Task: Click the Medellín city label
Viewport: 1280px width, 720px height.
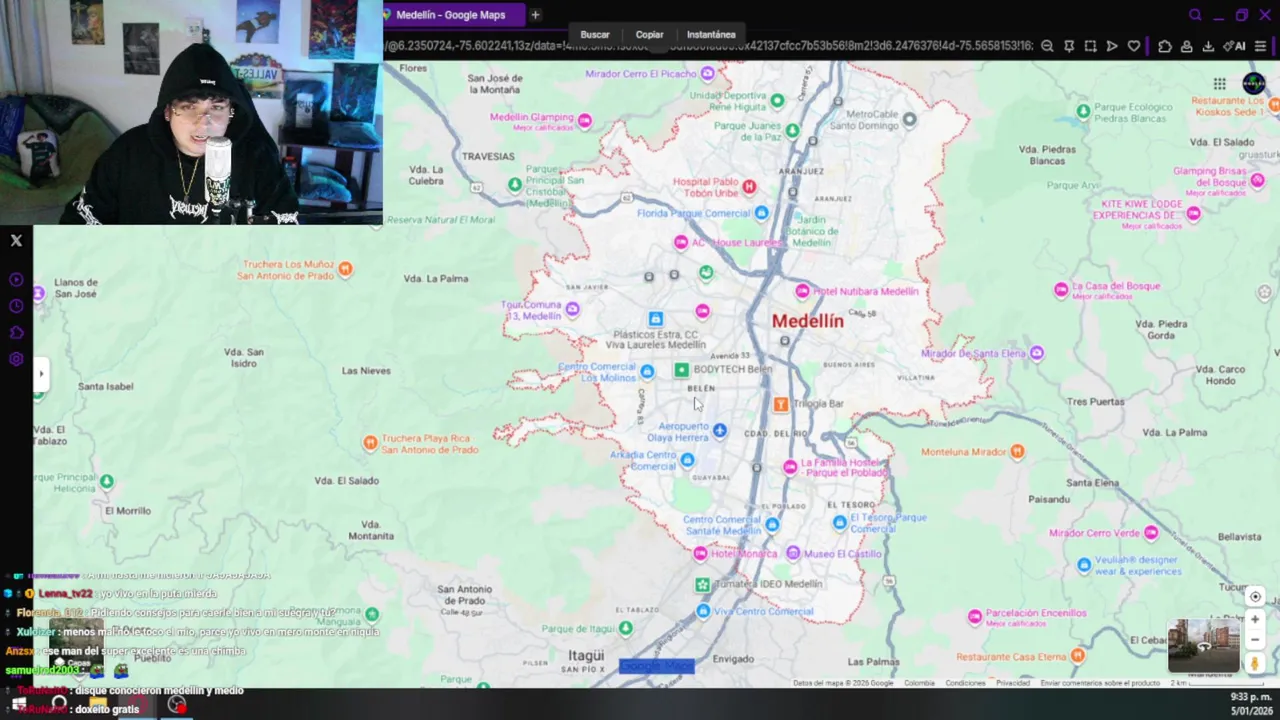Action: pos(808,321)
